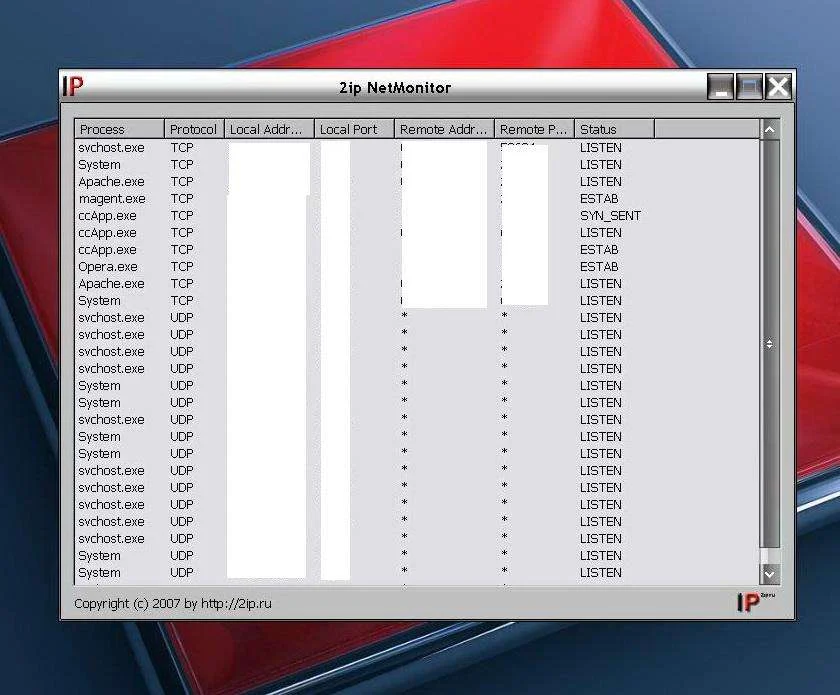Click the Remote Addr... column header
The image size is (840, 695).
444,129
